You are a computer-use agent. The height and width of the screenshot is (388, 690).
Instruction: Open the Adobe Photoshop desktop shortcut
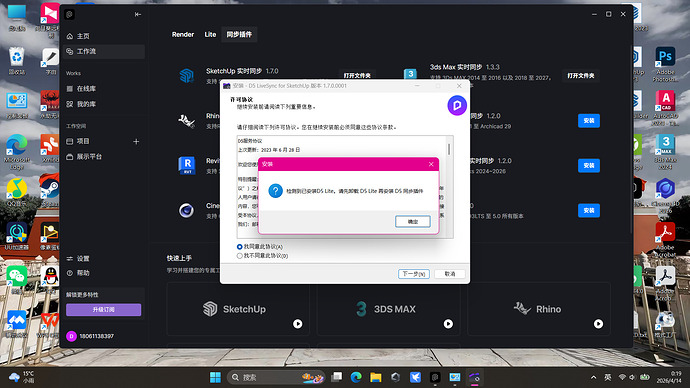[665, 64]
